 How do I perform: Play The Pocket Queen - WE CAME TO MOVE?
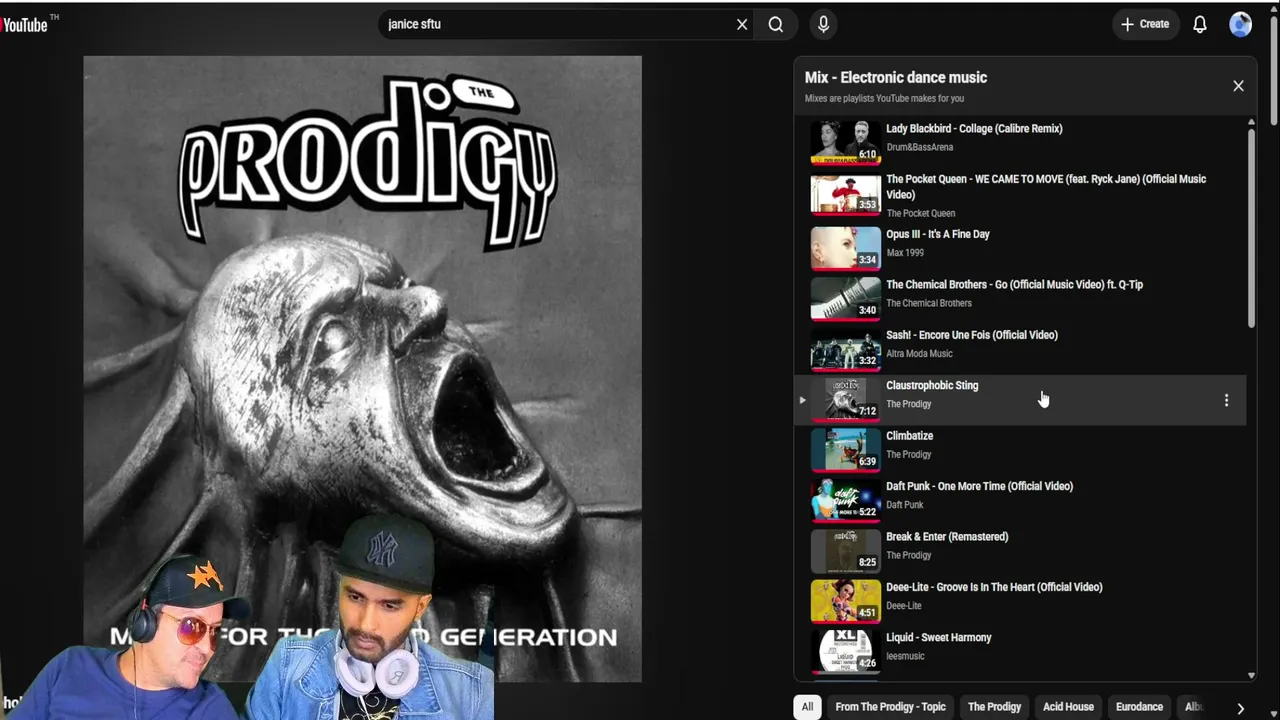1046,187
